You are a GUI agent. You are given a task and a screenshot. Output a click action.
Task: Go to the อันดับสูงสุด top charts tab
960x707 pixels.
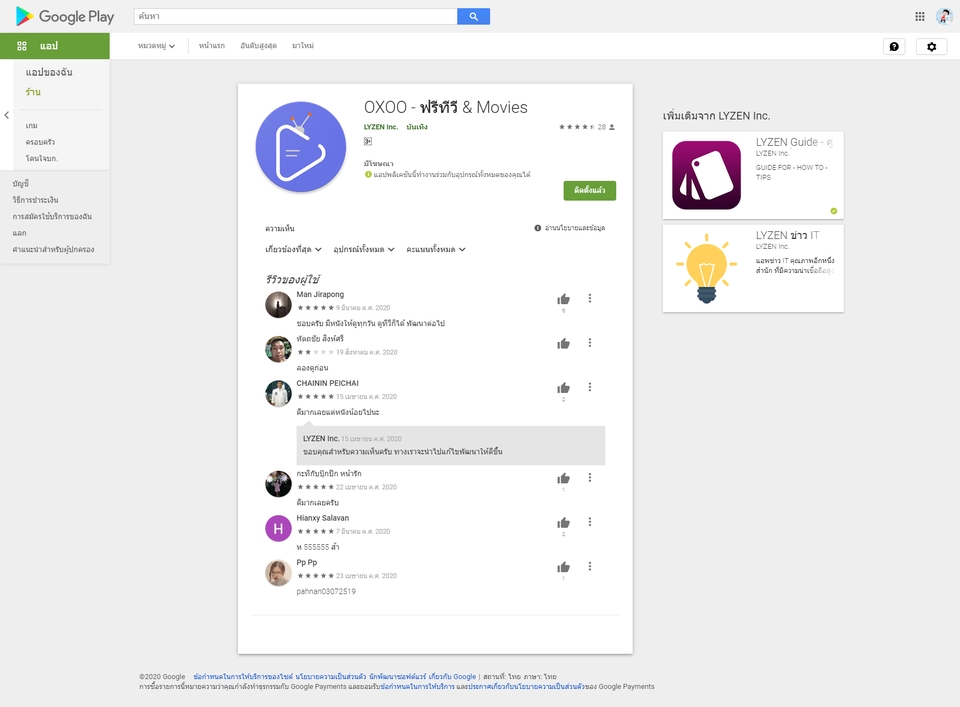[258, 46]
